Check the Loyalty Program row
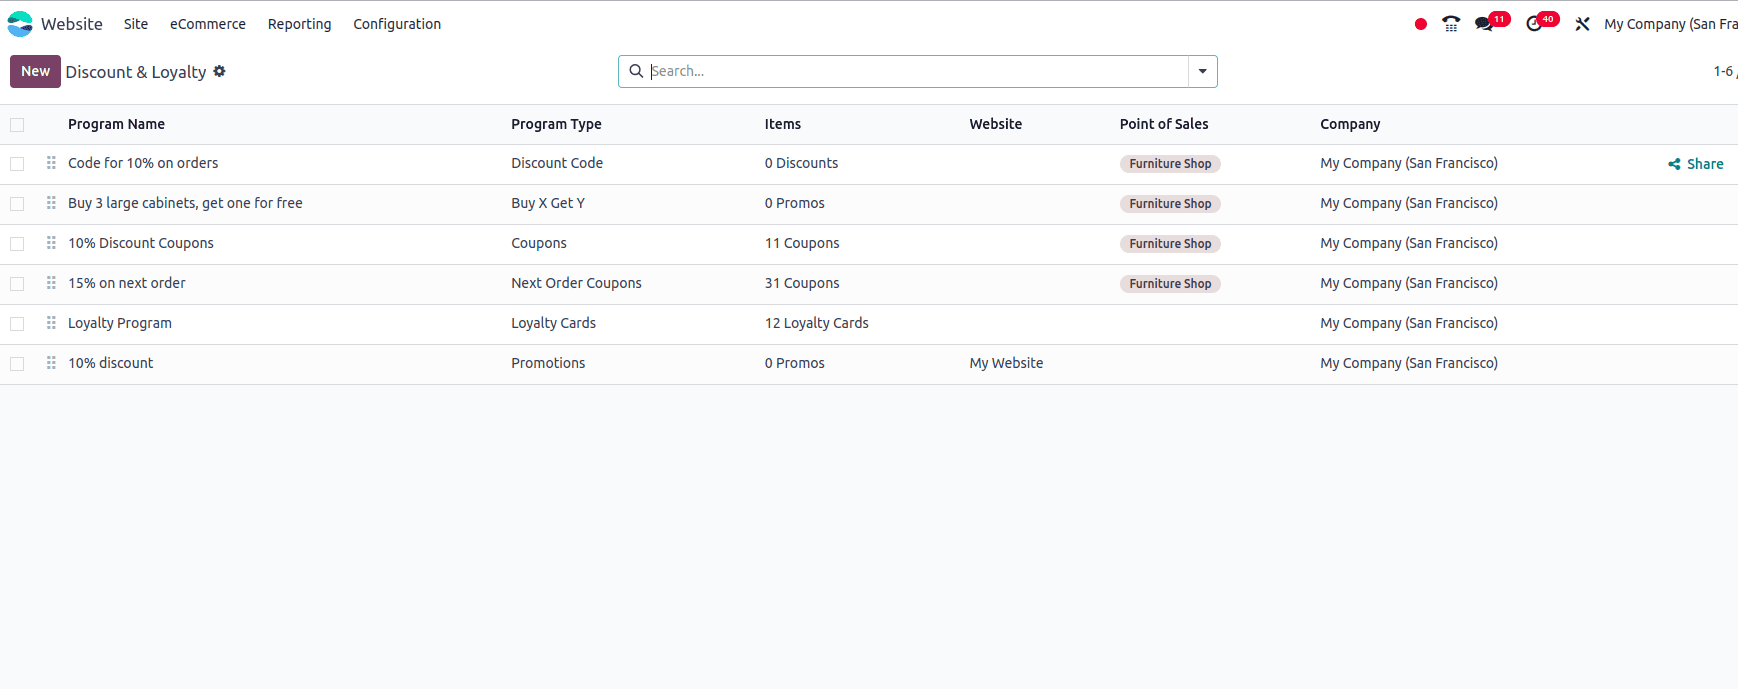The height and width of the screenshot is (689, 1738). click(17, 324)
